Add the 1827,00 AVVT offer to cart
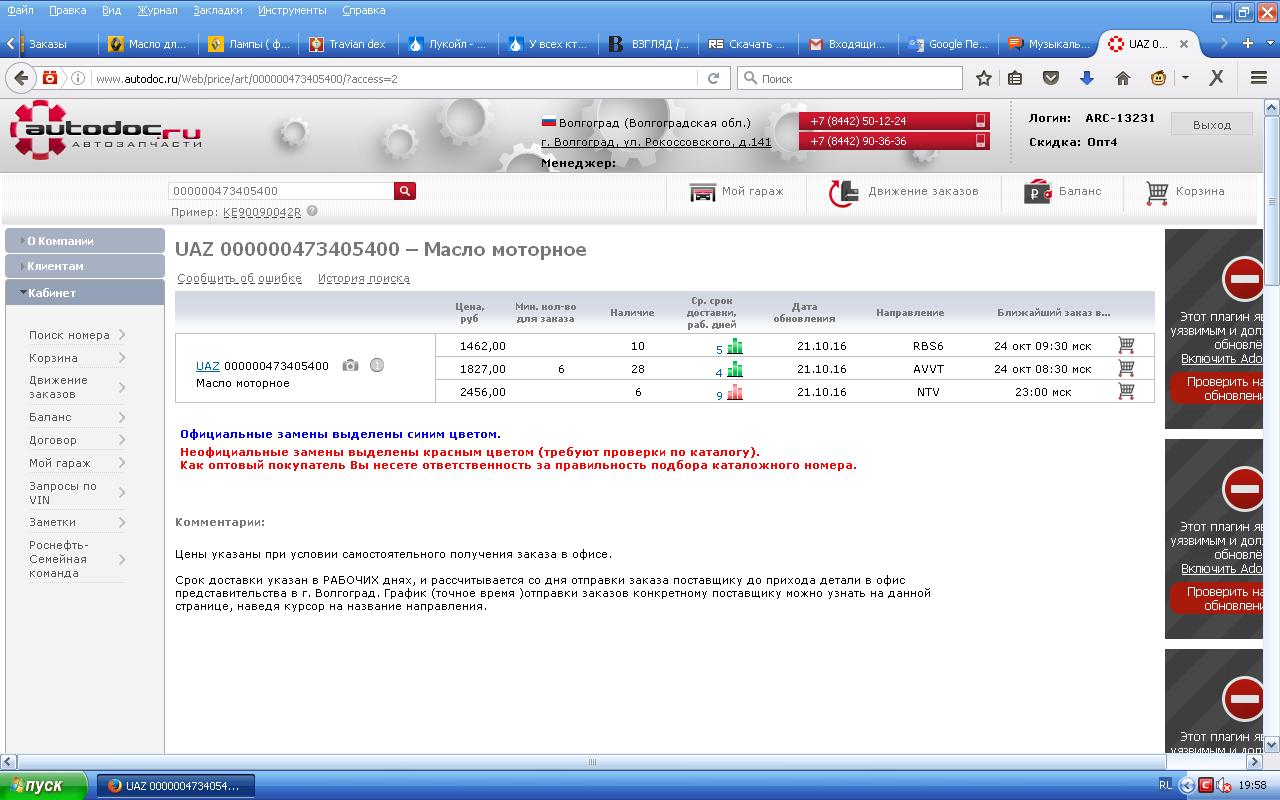The width and height of the screenshot is (1280, 800). click(1126, 368)
